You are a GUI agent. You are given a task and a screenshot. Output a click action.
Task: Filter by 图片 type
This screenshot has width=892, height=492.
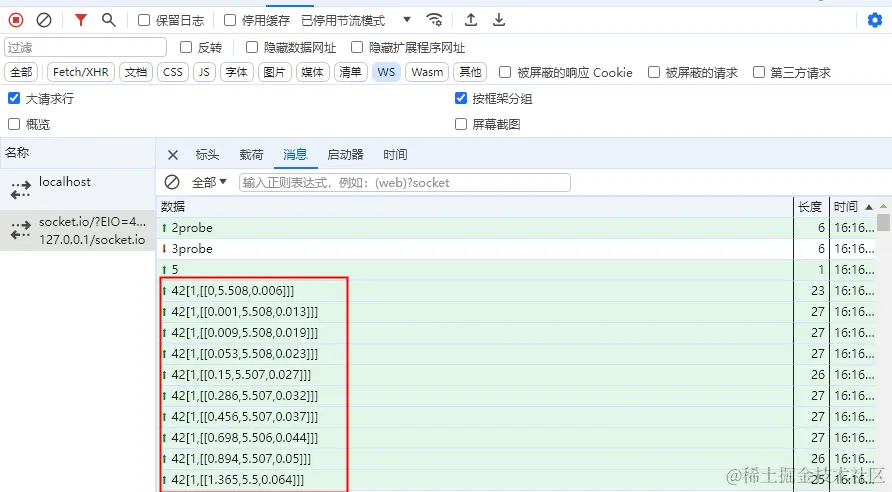click(275, 72)
